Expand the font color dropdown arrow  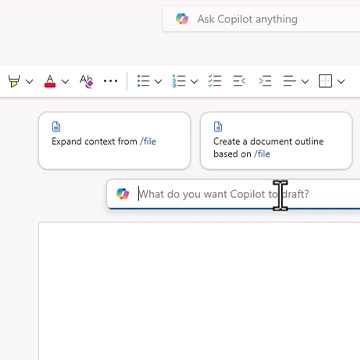click(x=65, y=81)
